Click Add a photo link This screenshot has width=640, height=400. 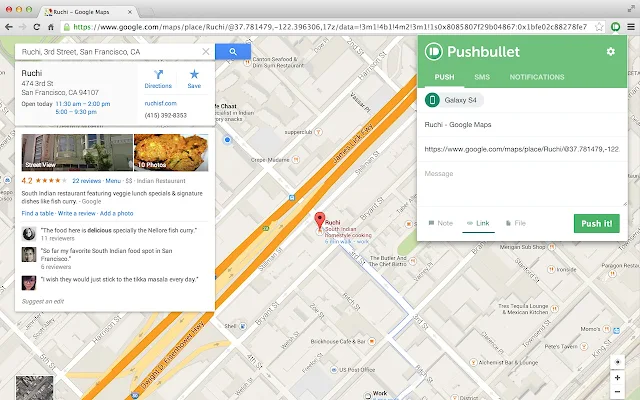(116, 213)
